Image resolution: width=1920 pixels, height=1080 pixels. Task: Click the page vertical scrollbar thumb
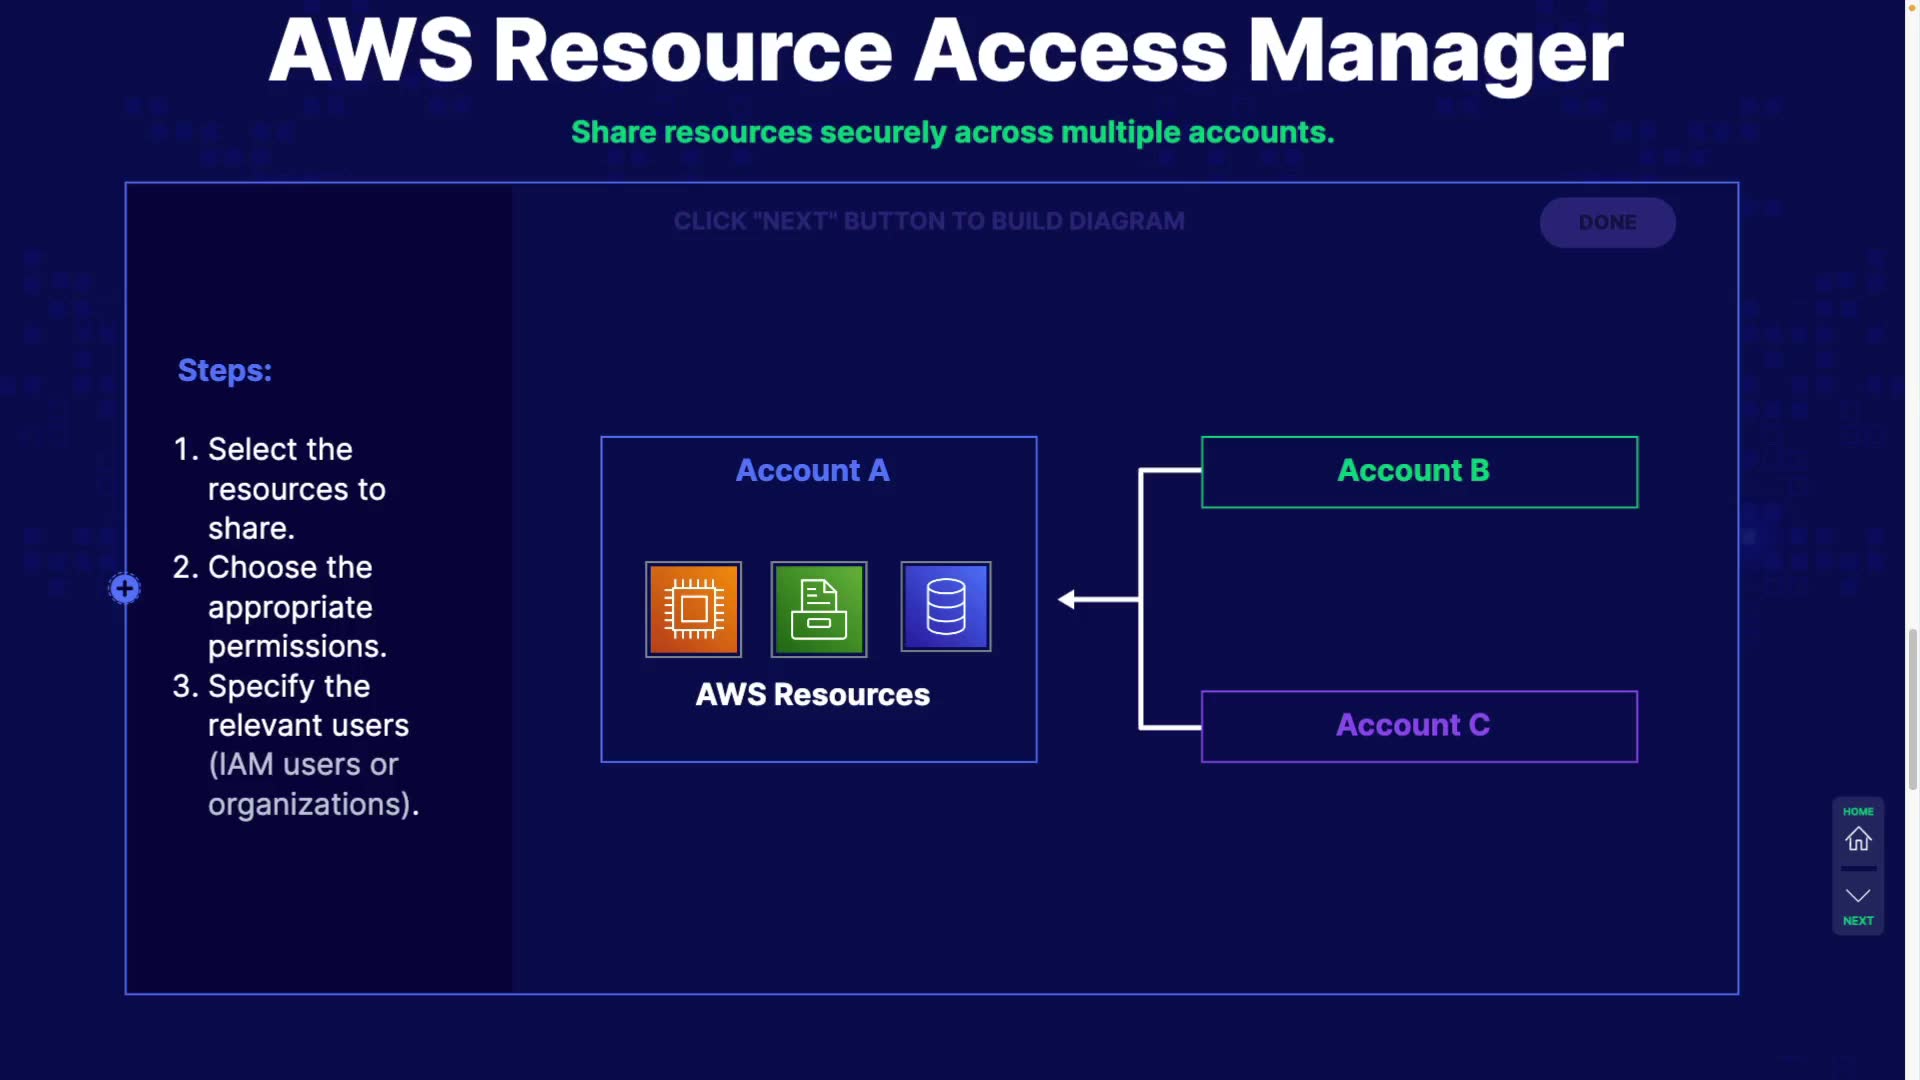click(1912, 710)
